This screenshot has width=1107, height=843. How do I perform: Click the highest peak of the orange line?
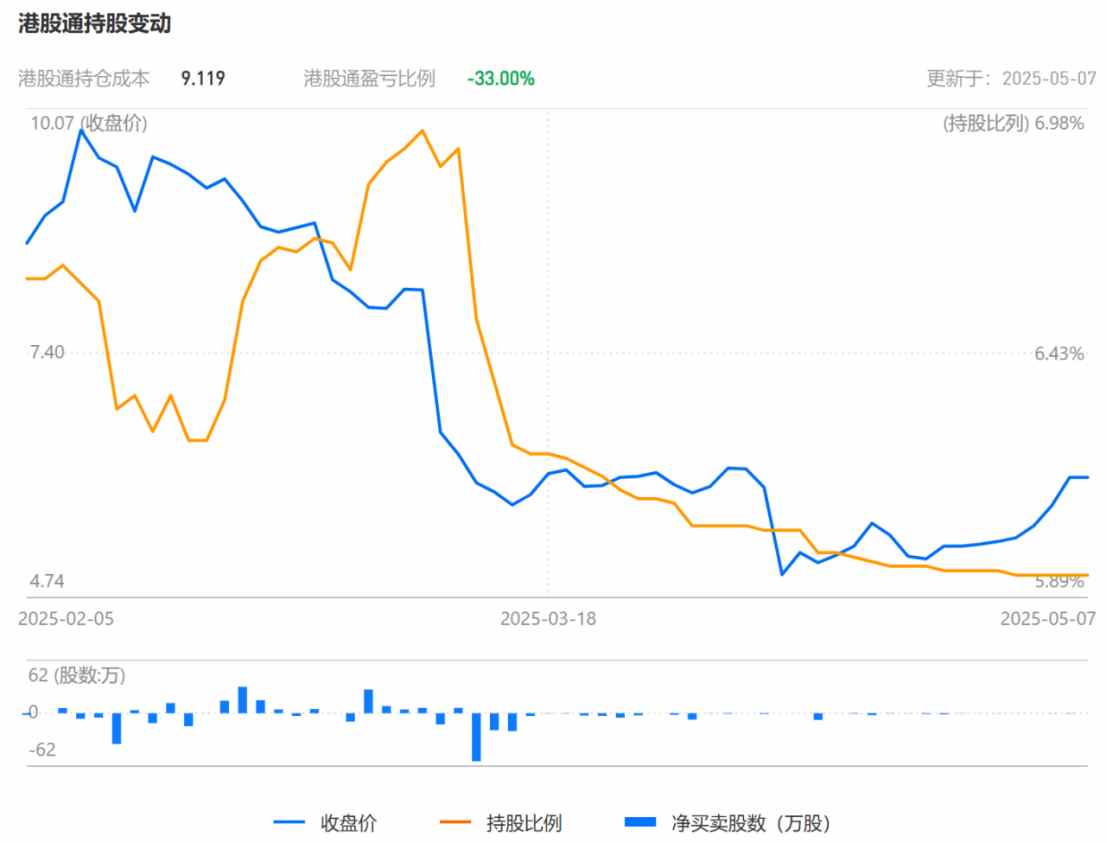[422, 131]
